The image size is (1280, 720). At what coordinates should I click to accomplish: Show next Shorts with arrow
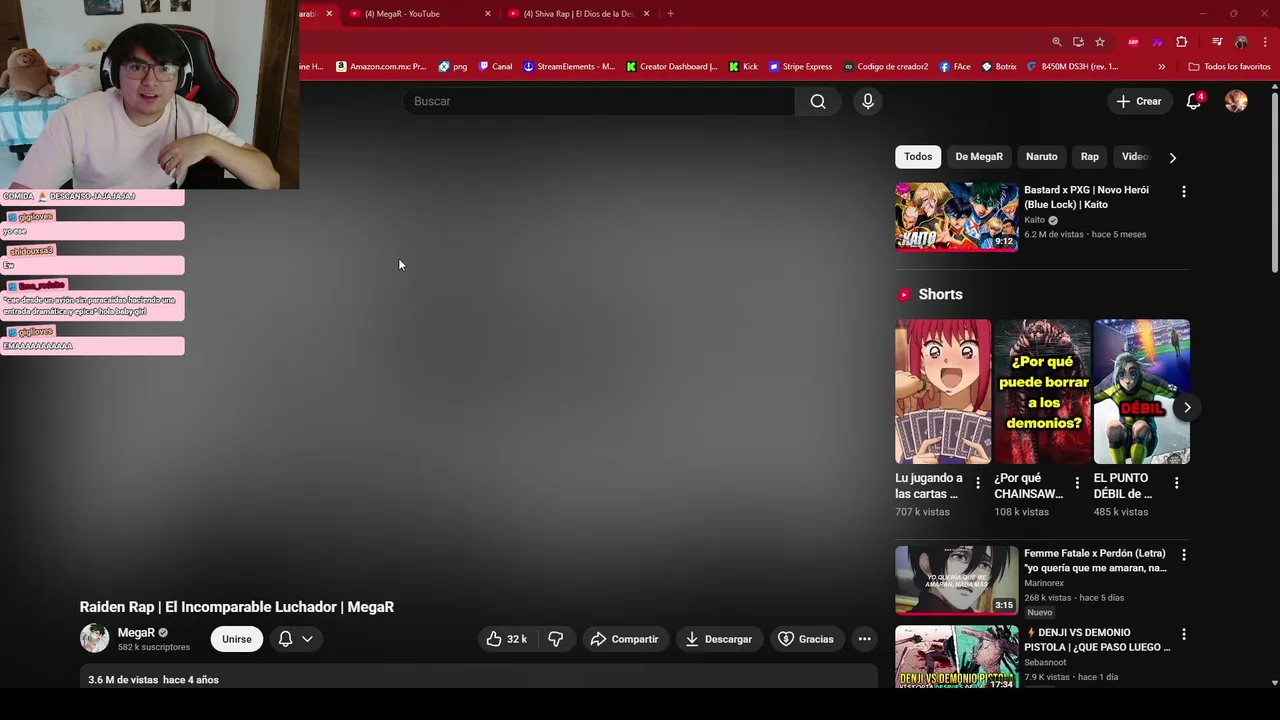click(x=1187, y=407)
